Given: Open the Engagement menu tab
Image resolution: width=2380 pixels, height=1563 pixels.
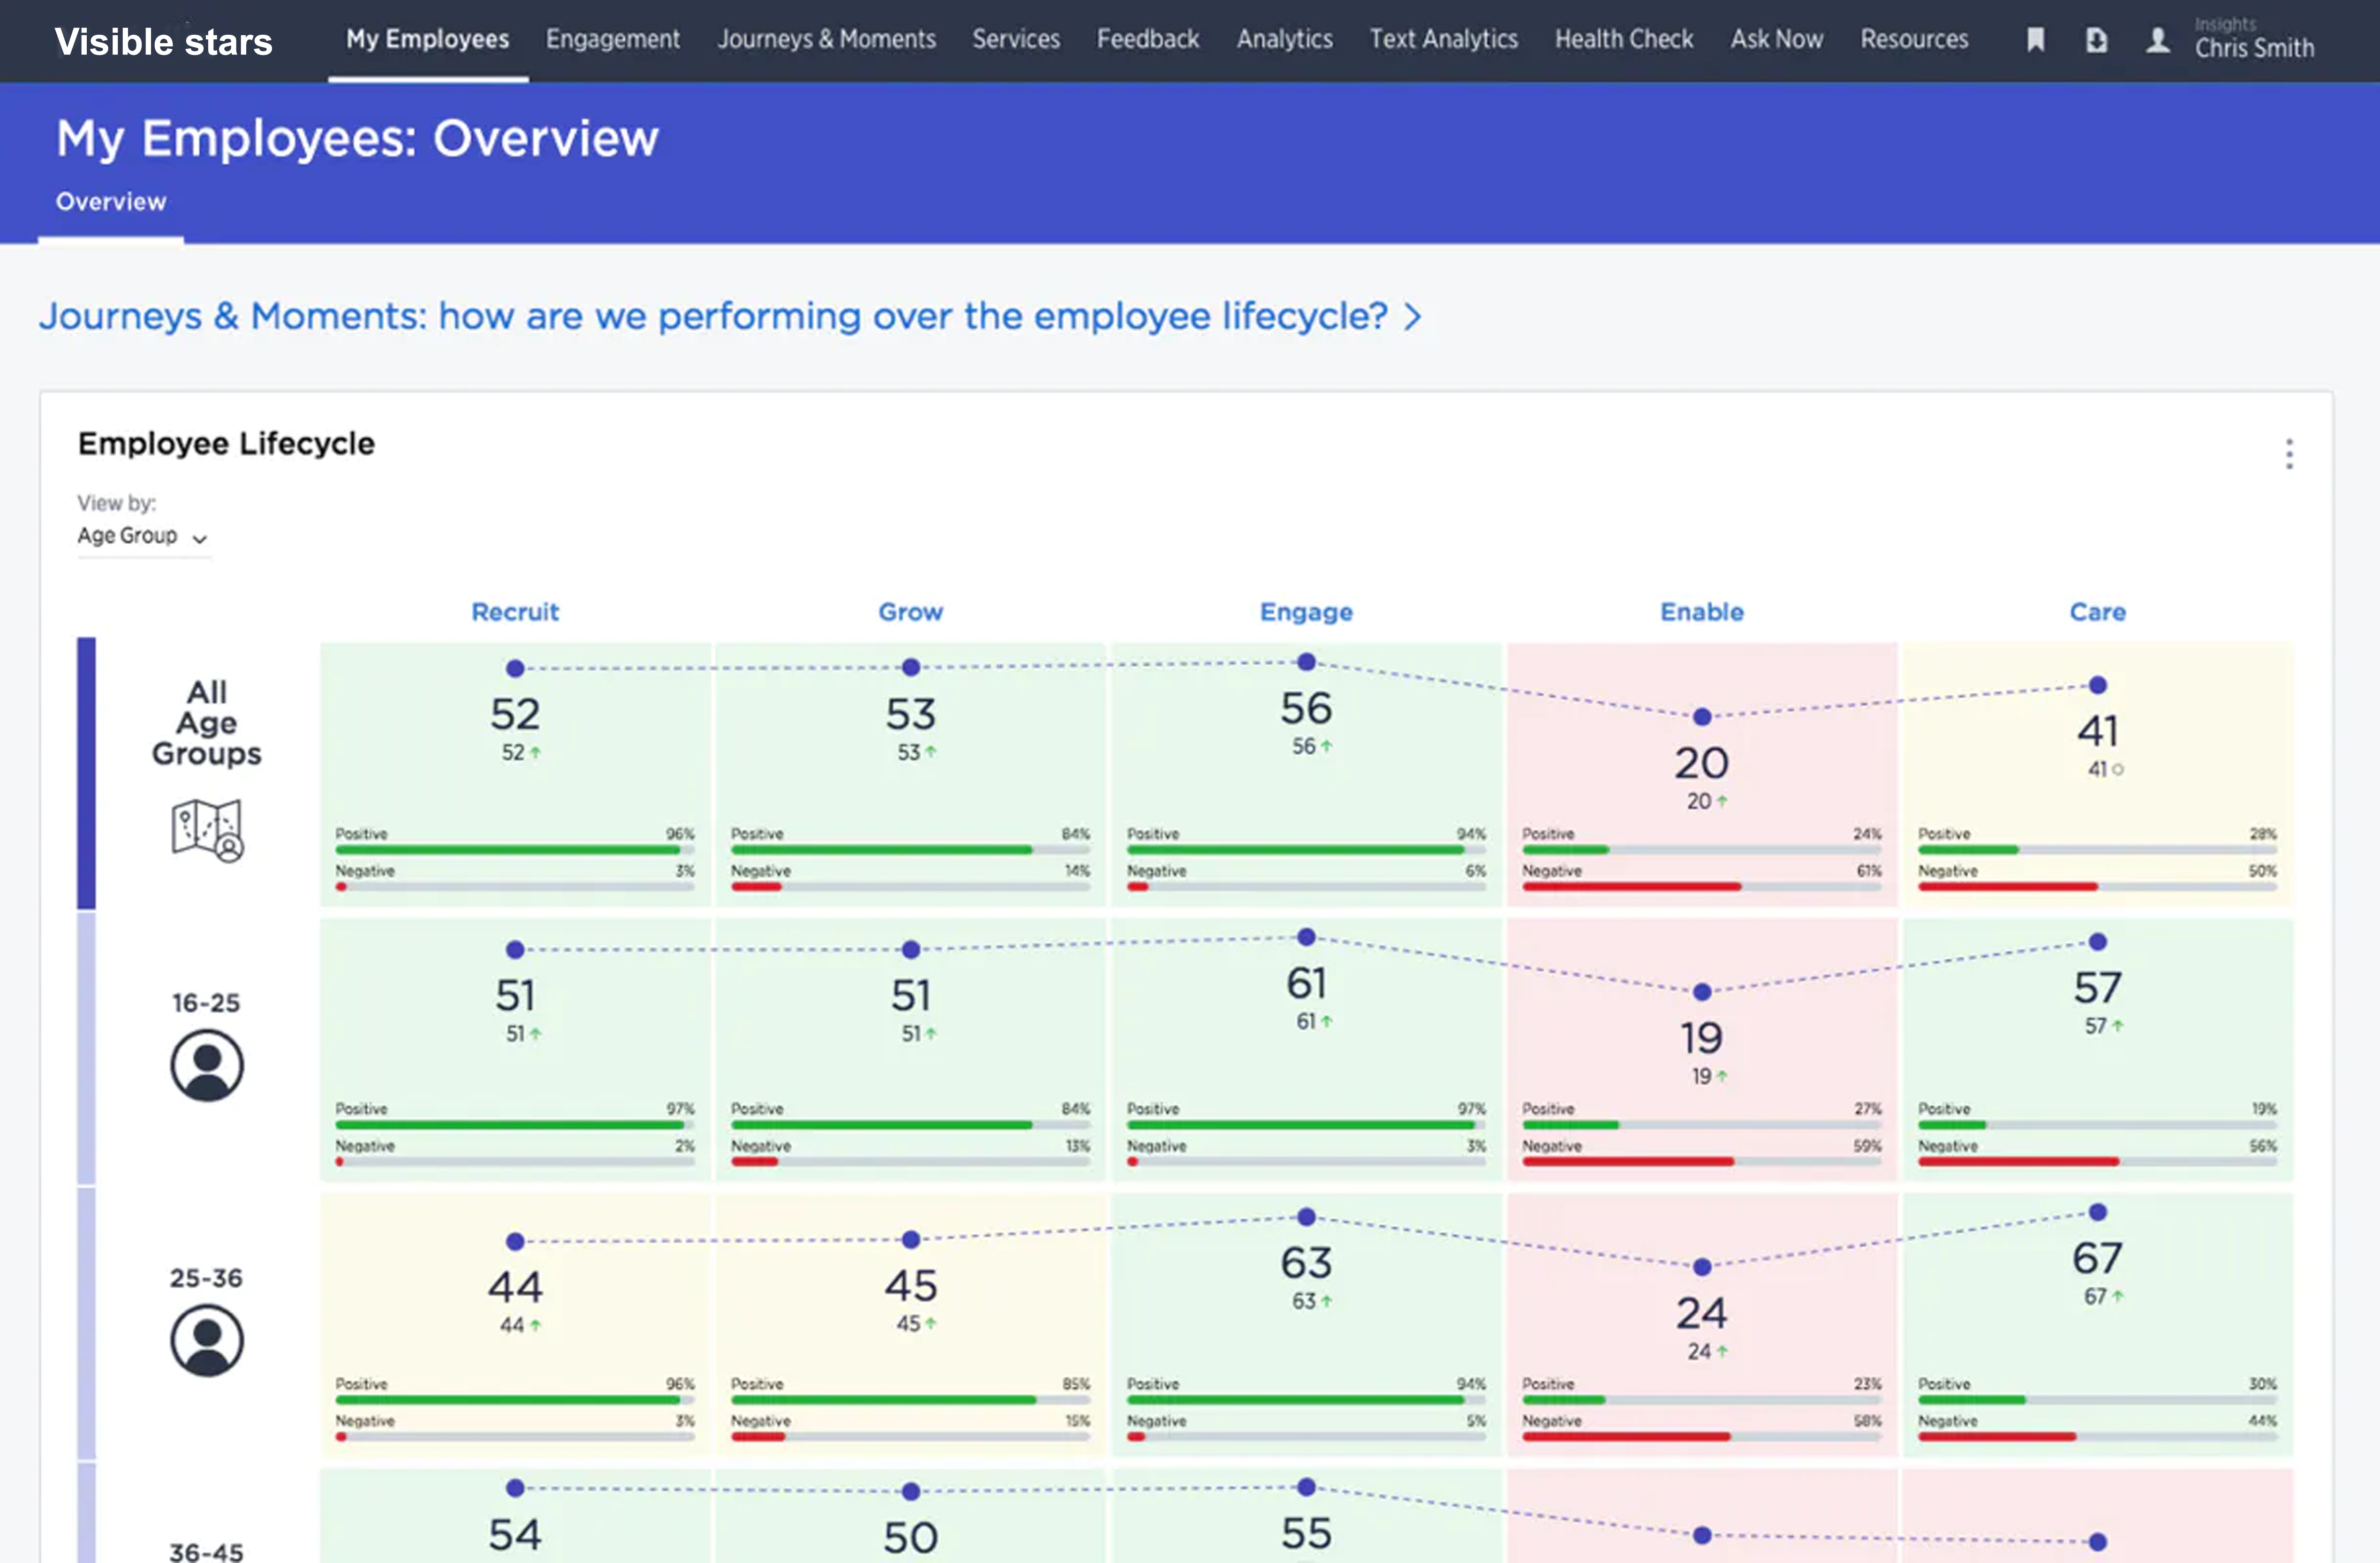Looking at the screenshot, I should point(612,39).
